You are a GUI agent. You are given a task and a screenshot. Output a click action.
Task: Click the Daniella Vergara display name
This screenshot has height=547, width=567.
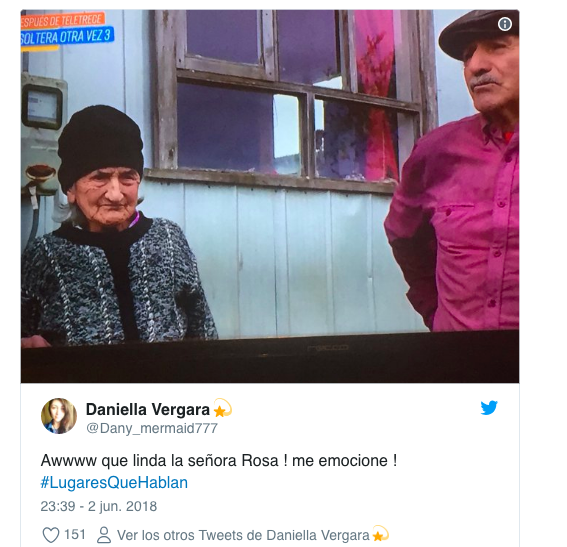click(148, 410)
